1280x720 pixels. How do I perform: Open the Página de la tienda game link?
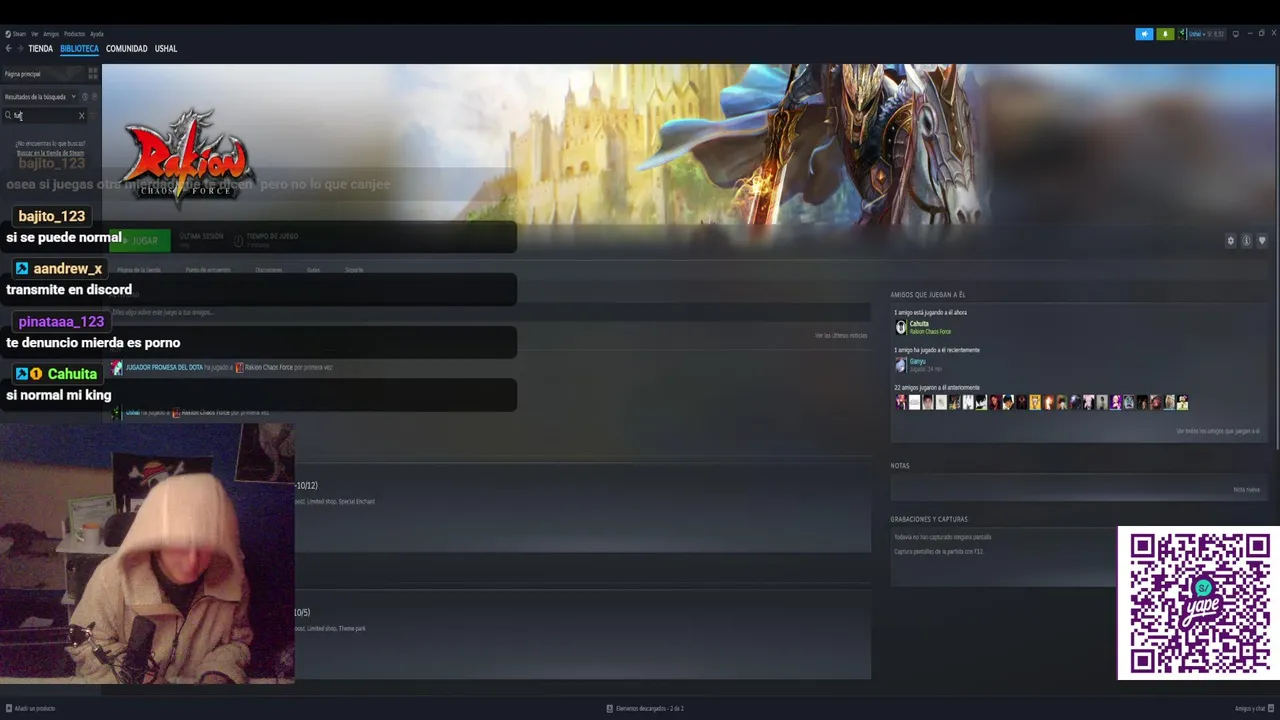pyautogui.click(x=139, y=270)
